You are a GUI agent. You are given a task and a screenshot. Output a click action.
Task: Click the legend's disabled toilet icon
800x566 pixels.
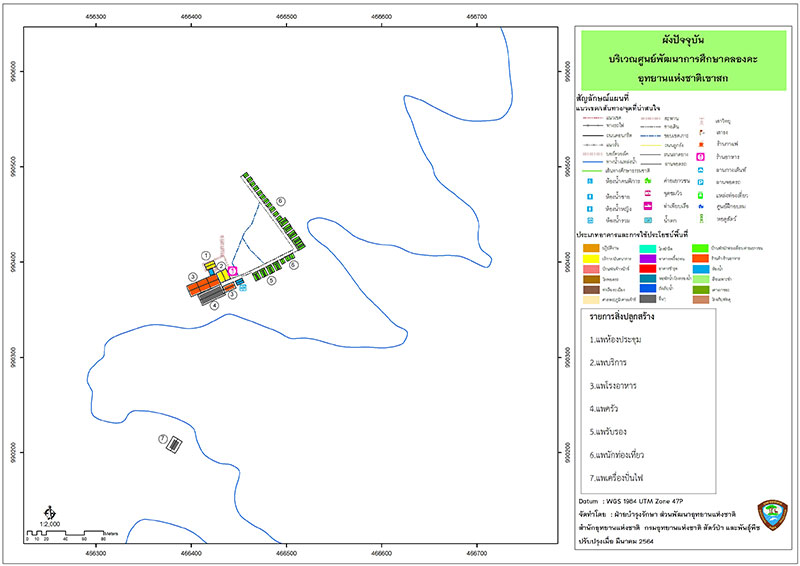(590, 181)
